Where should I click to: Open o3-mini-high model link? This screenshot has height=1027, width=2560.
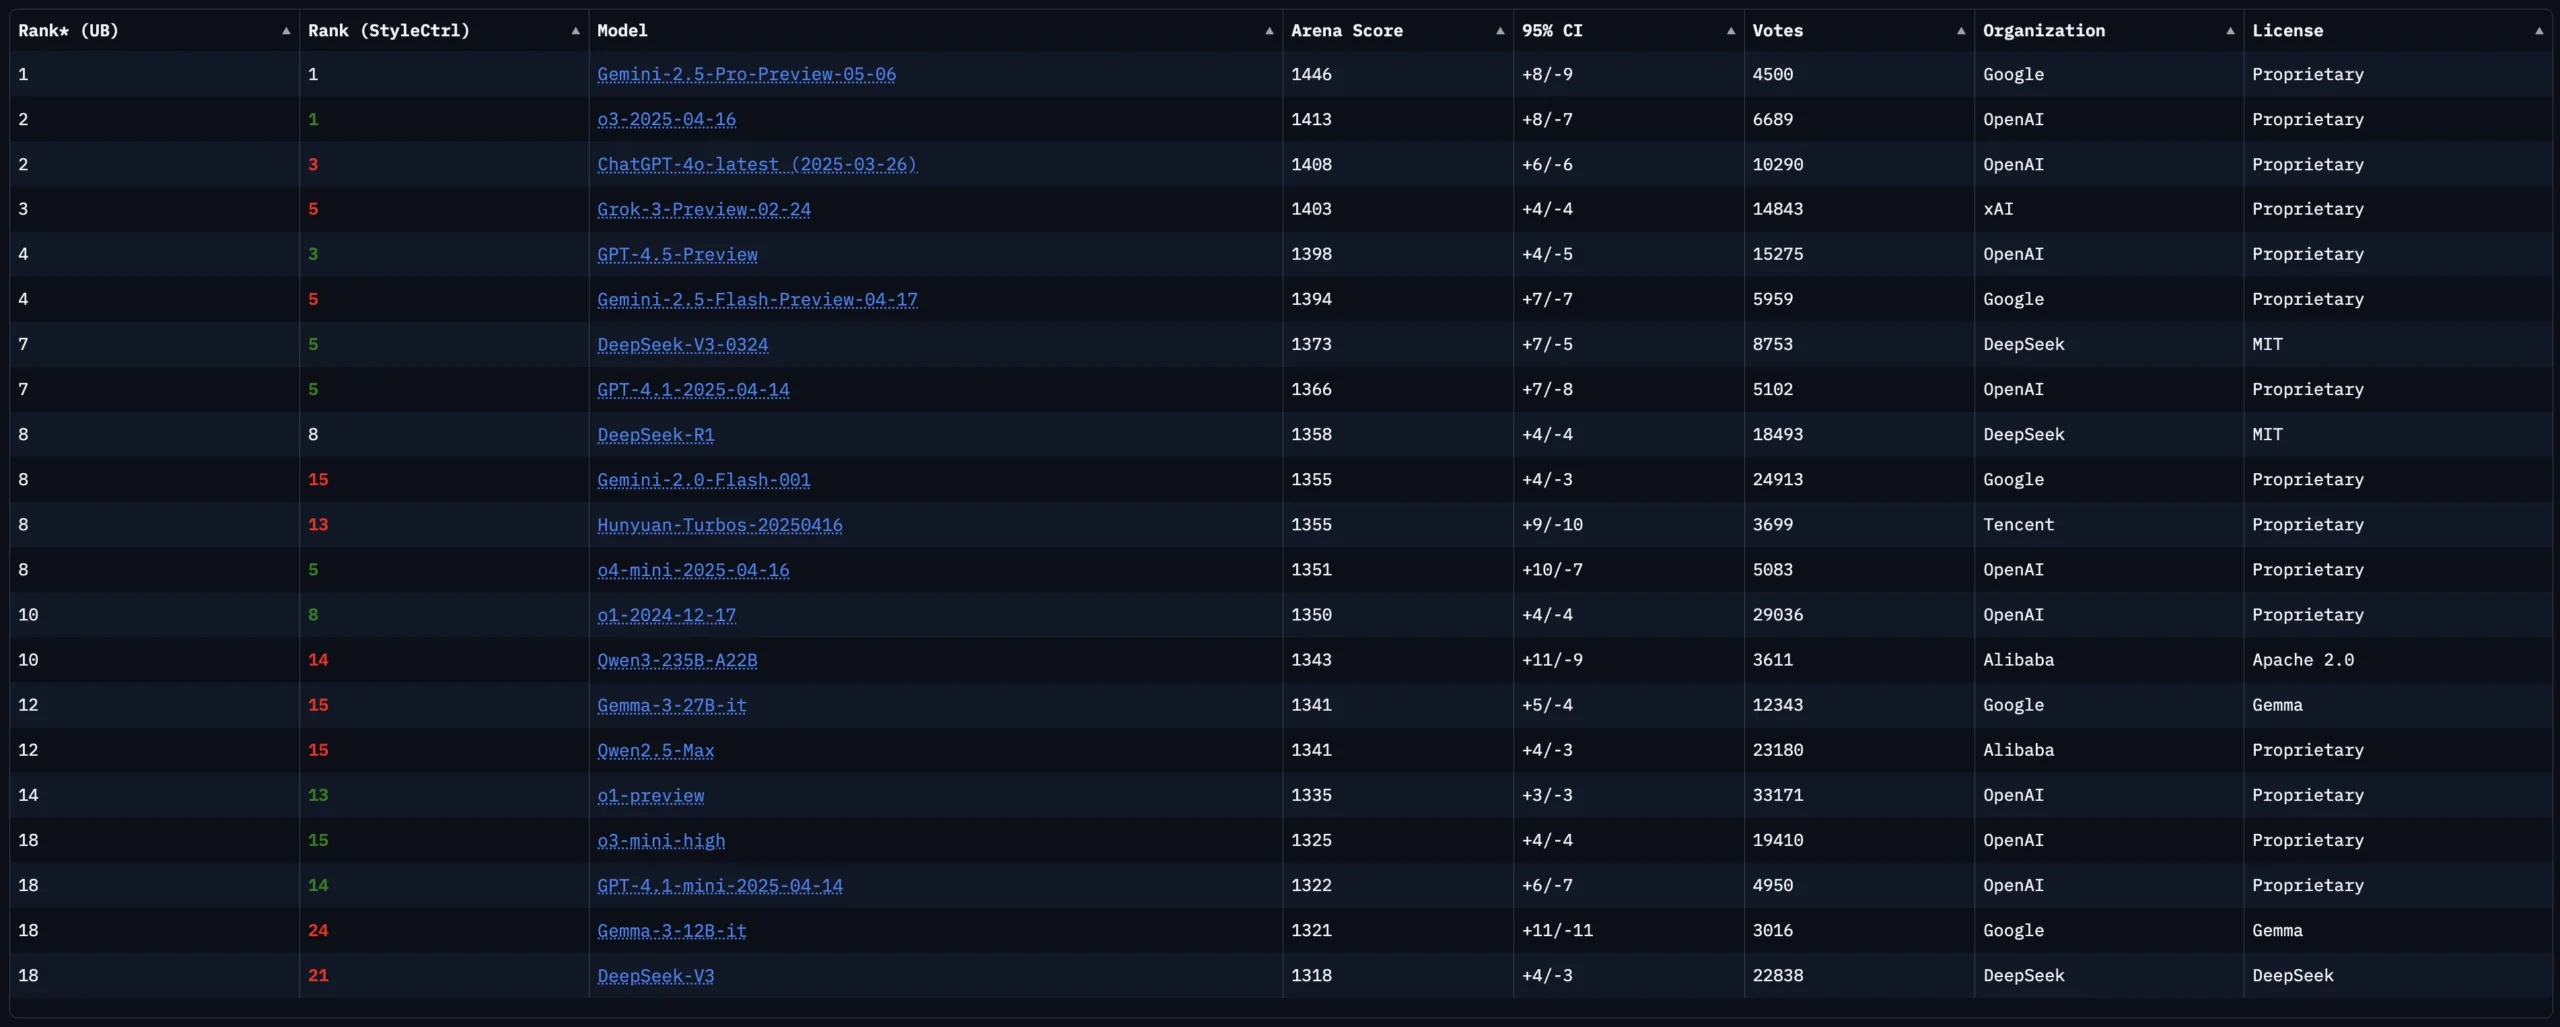click(x=661, y=840)
